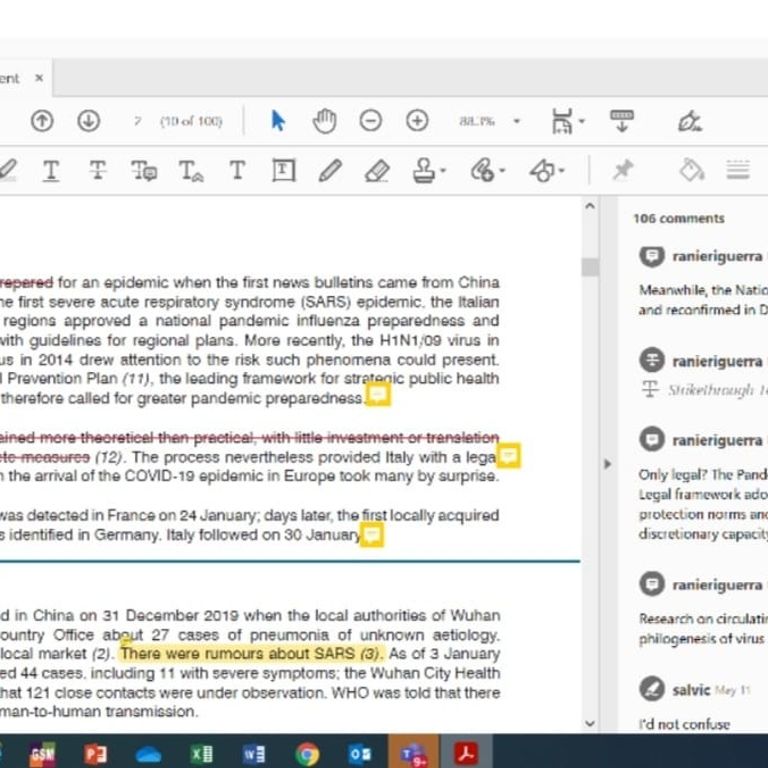Close the current document tab
Image resolution: width=768 pixels, height=768 pixels.
pyautogui.click(x=39, y=78)
